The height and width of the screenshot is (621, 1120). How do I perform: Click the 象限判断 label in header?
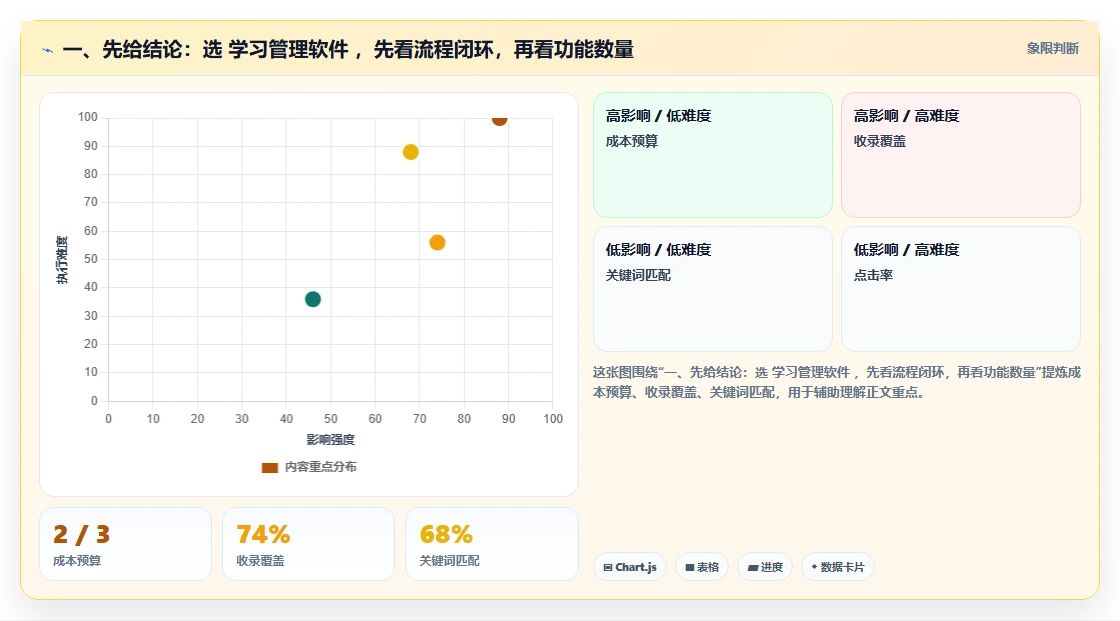click(x=1052, y=49)
